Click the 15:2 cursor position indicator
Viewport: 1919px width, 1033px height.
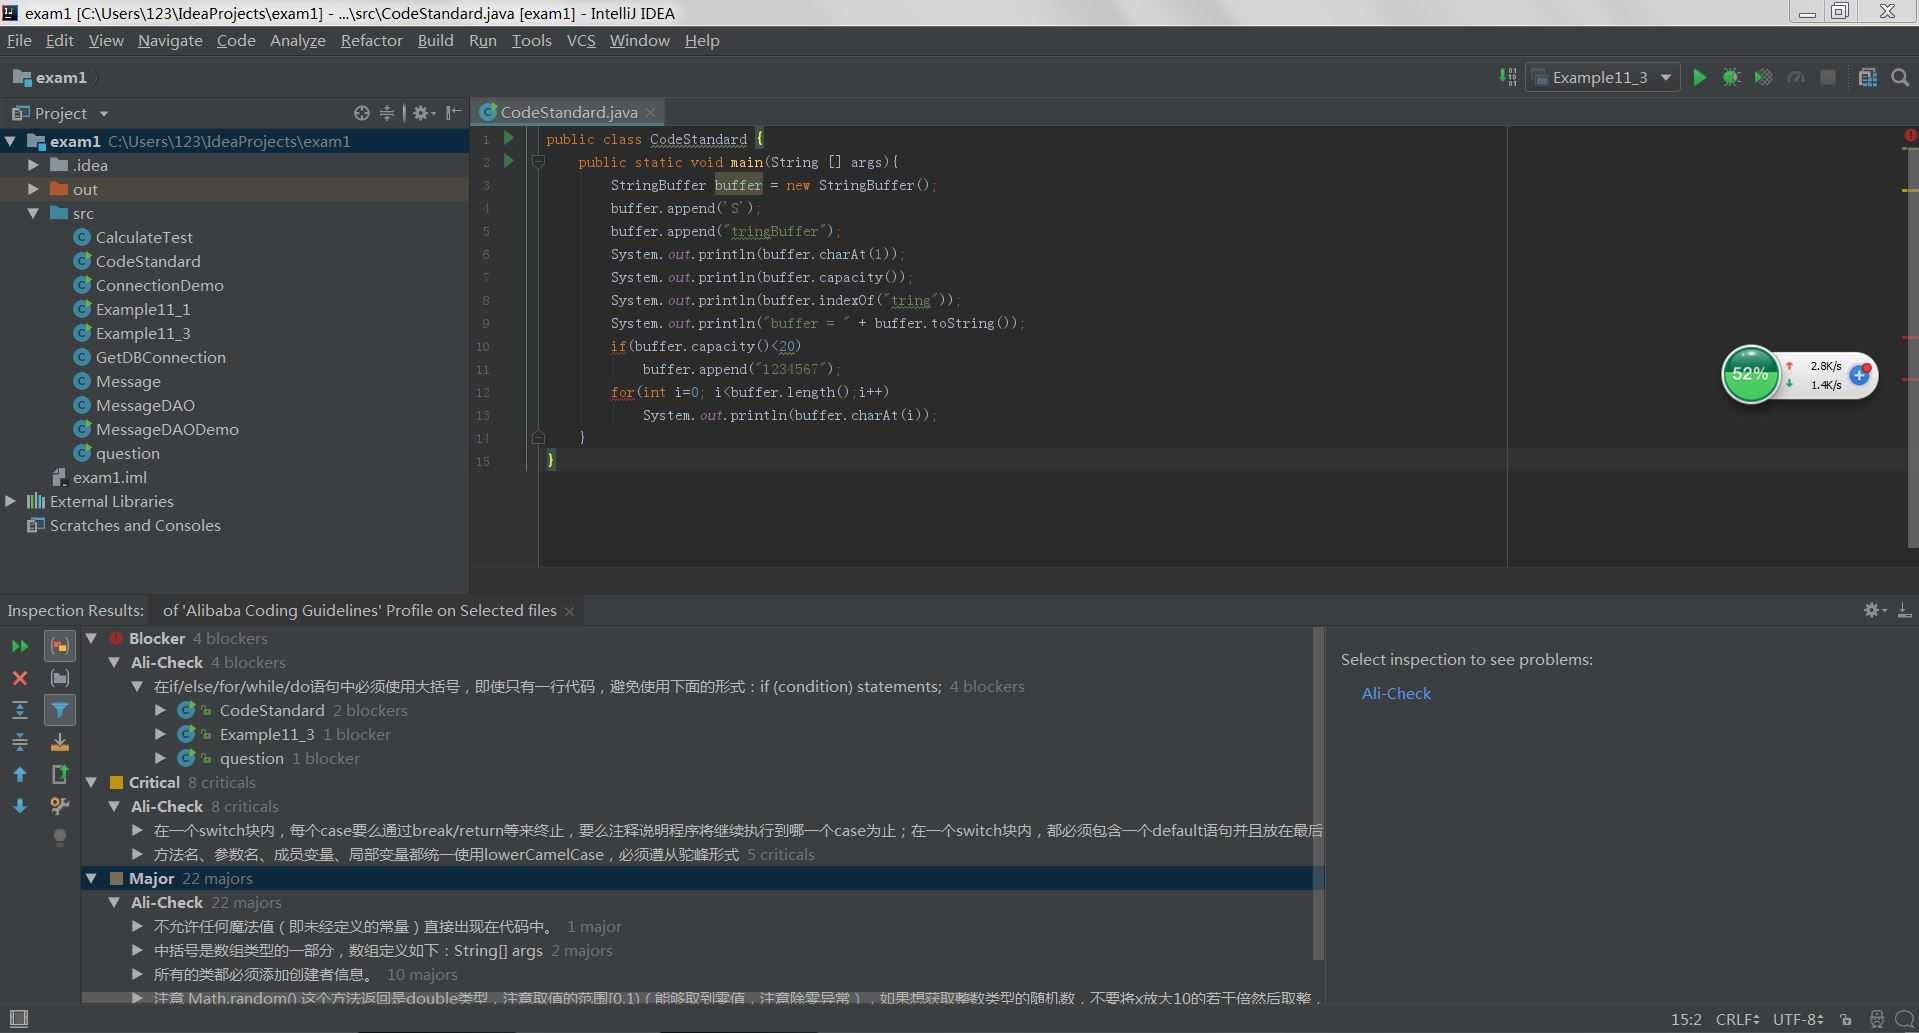(x=1686, y=1019)
